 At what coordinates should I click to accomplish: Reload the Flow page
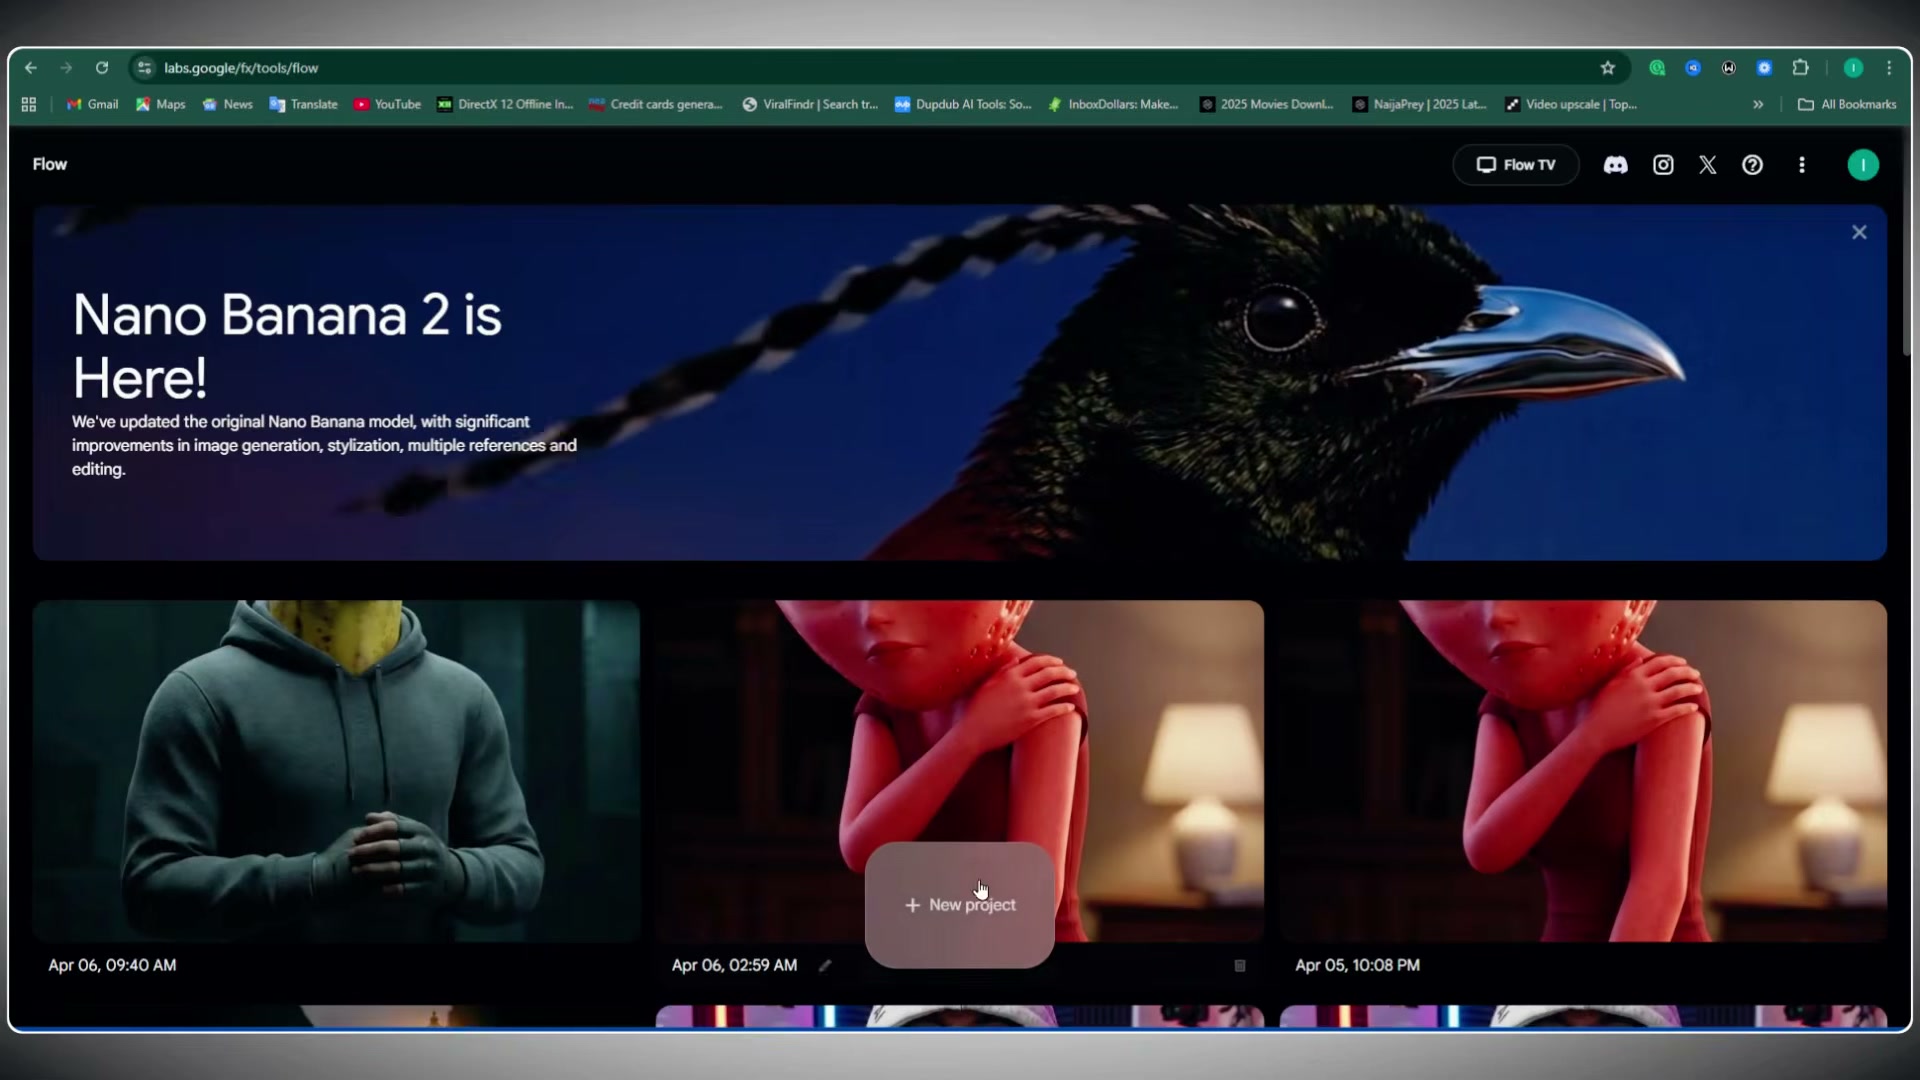pos(102,68)
